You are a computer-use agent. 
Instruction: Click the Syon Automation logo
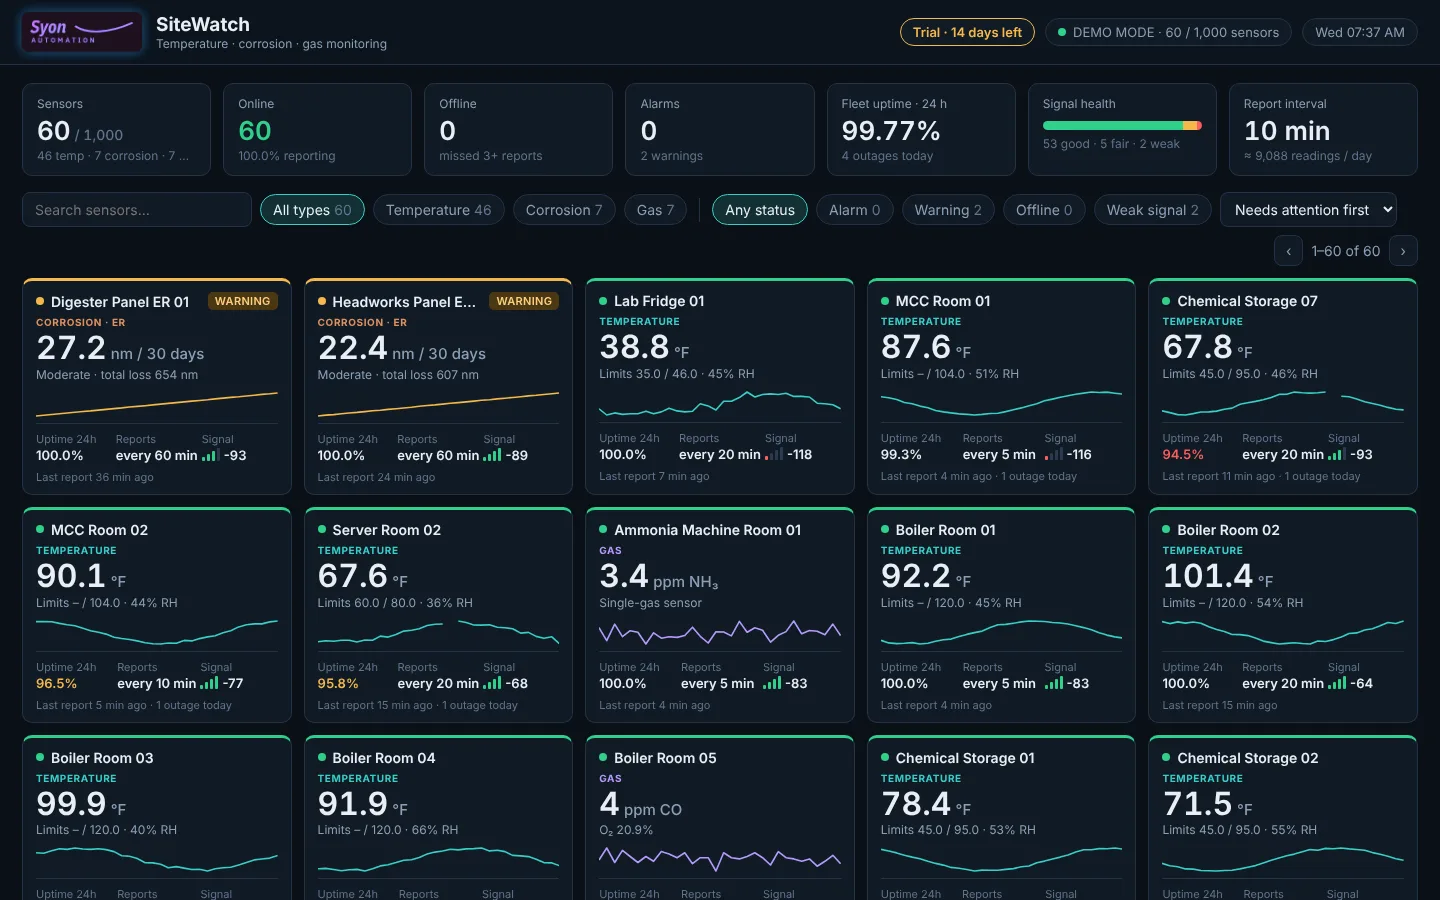(82, 32)
